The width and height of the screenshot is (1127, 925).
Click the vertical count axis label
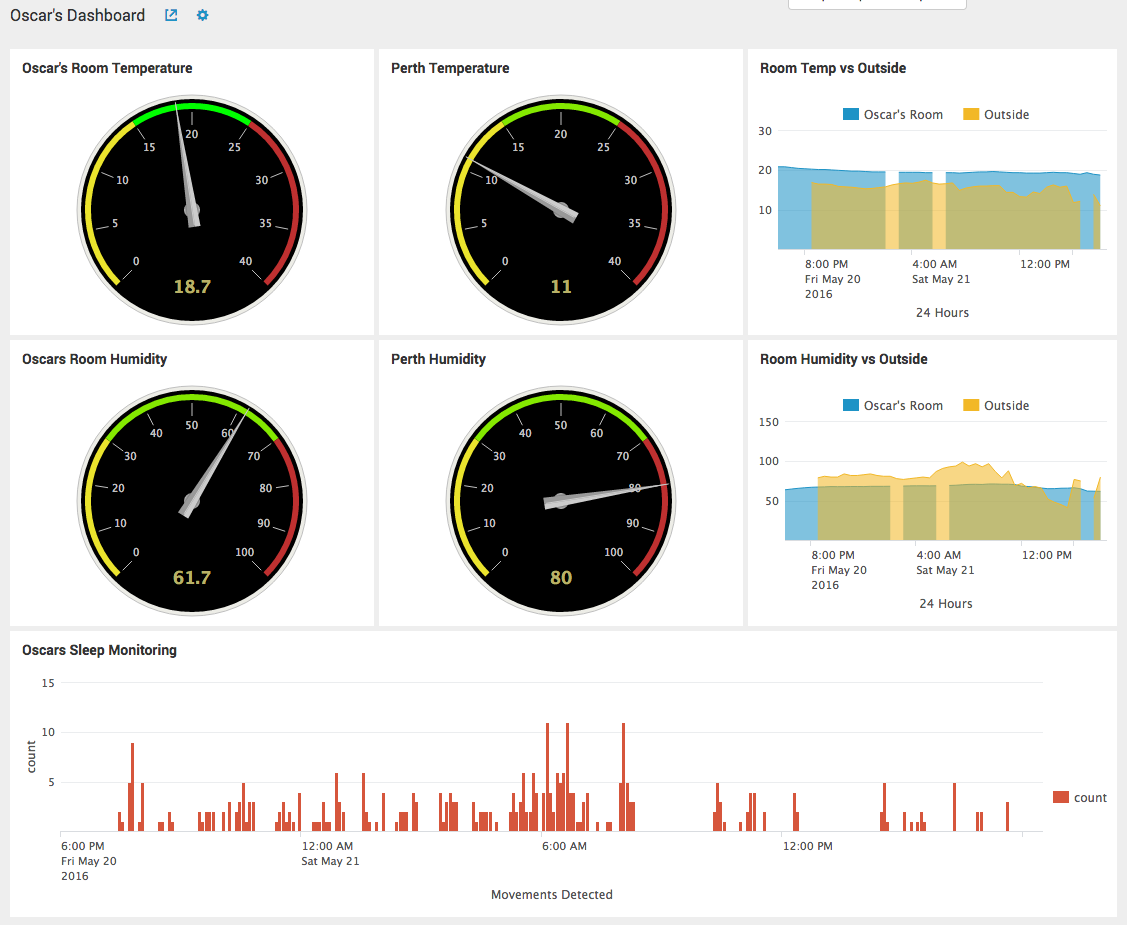[x=31, y=757]
